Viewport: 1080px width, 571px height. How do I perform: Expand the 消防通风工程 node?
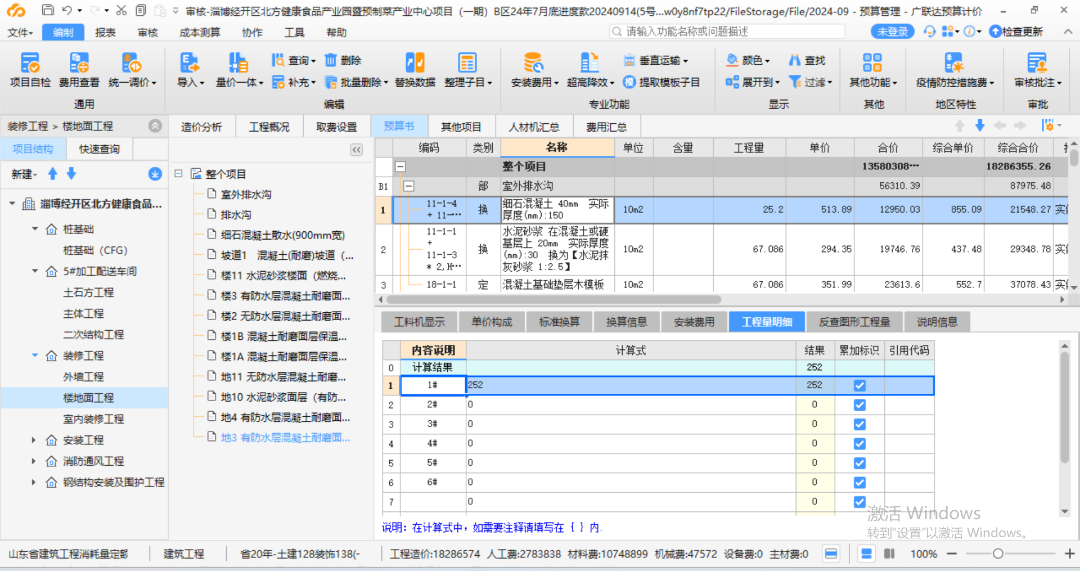(34, 461)
